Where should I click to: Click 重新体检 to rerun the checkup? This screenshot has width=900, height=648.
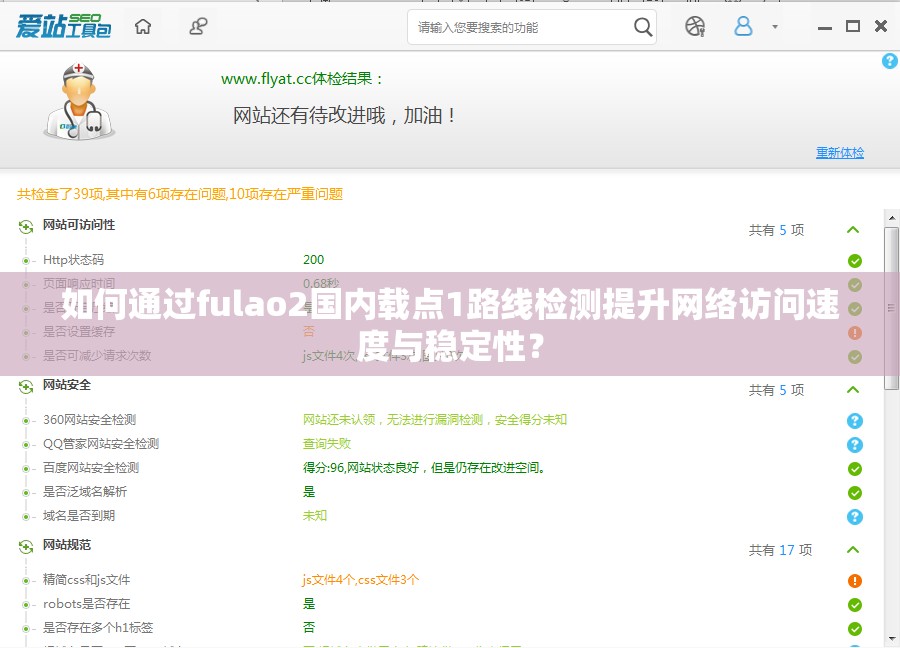click(x=840, y=152)
